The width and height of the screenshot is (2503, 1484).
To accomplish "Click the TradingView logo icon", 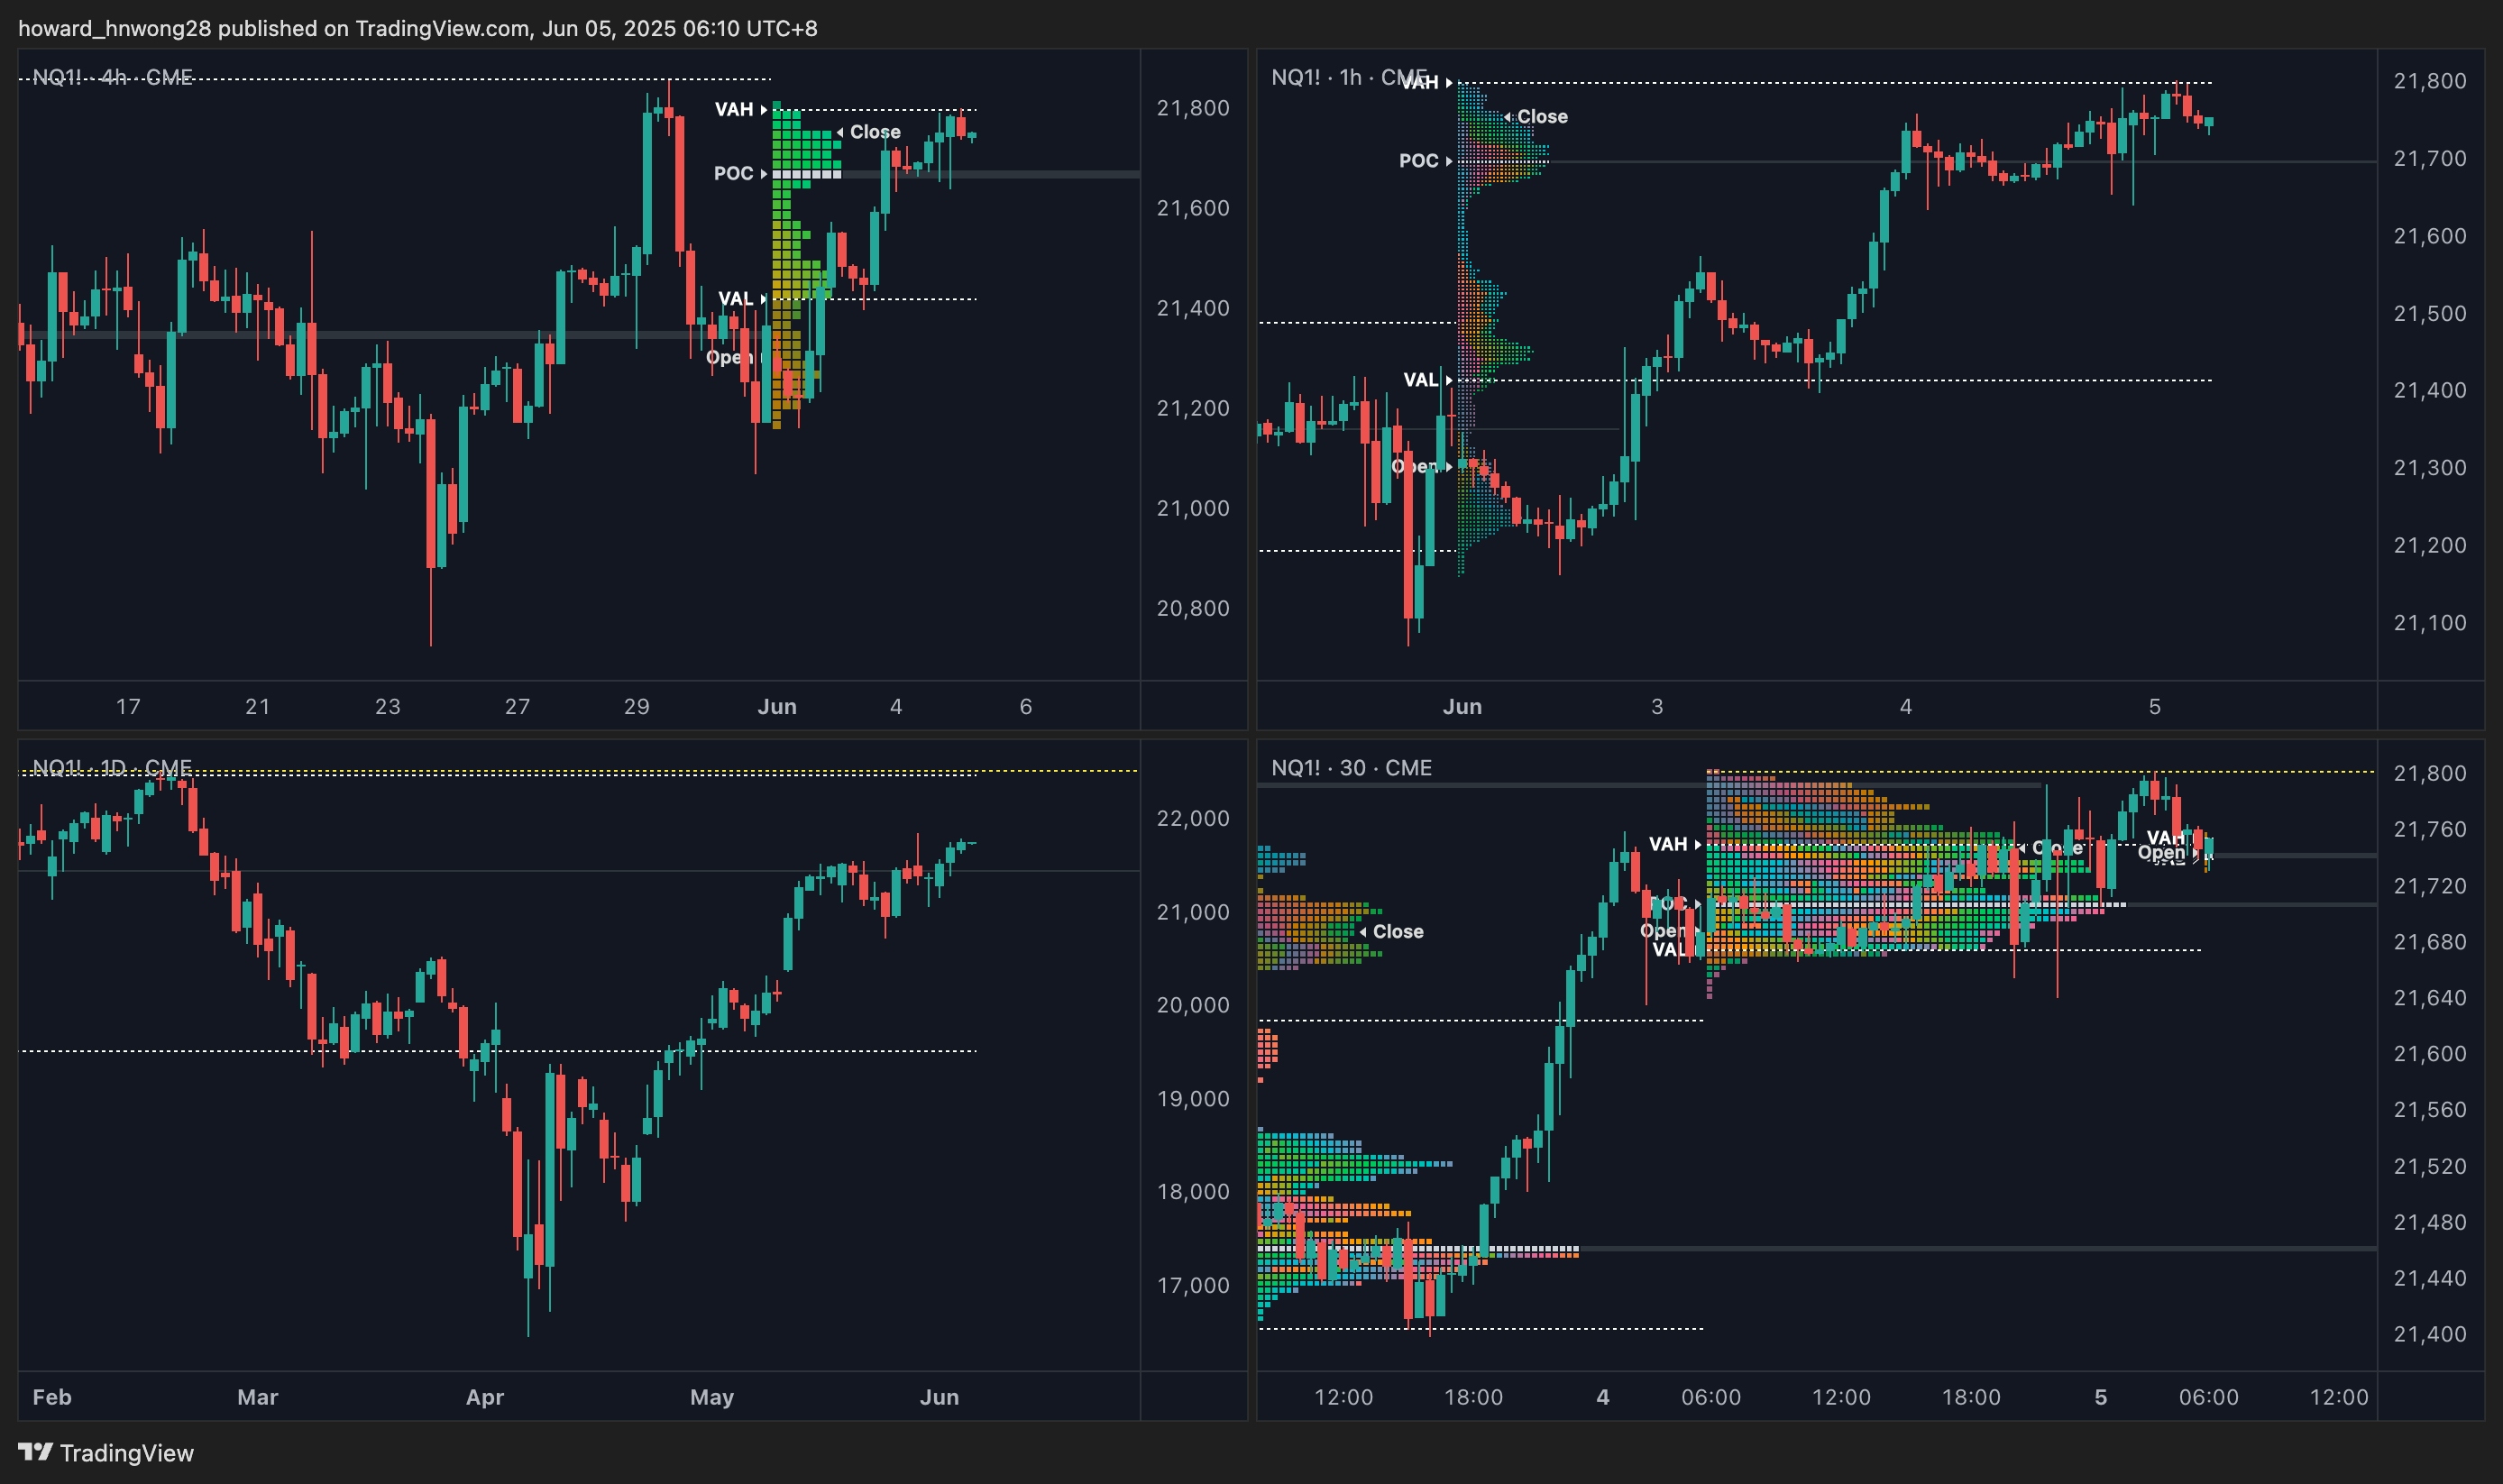I will [35, 1452].
